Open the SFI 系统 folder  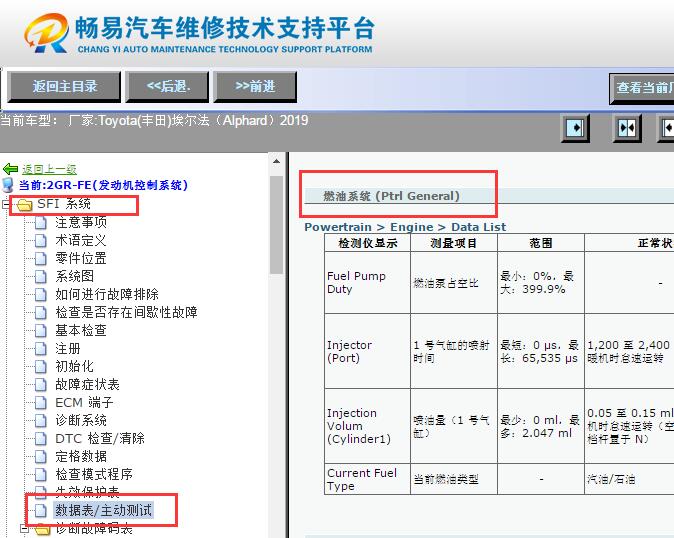click(x=64, y=204)
